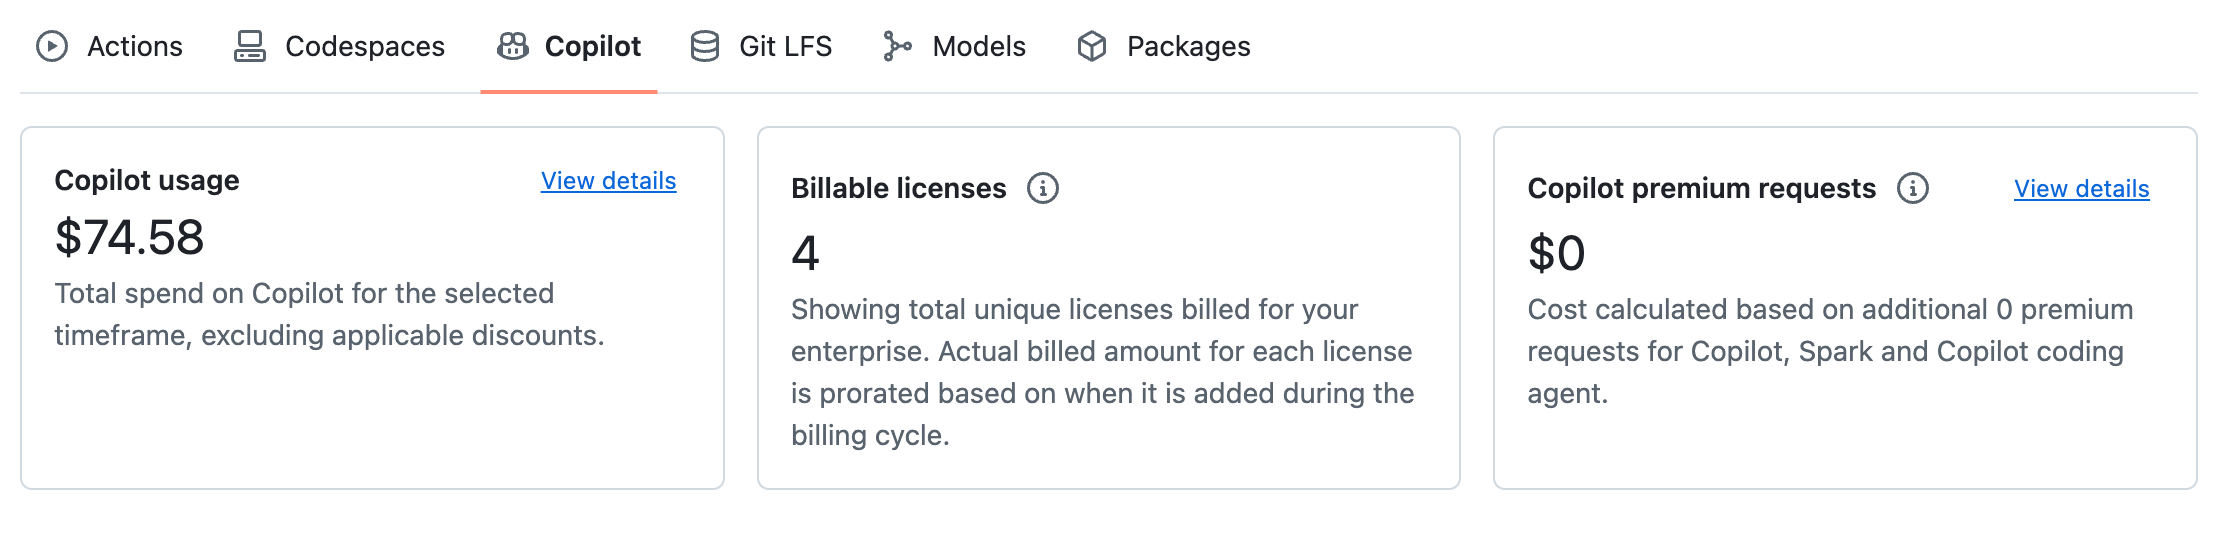Click the Models branching icon
2236x534 pixels.
[897, 46]
